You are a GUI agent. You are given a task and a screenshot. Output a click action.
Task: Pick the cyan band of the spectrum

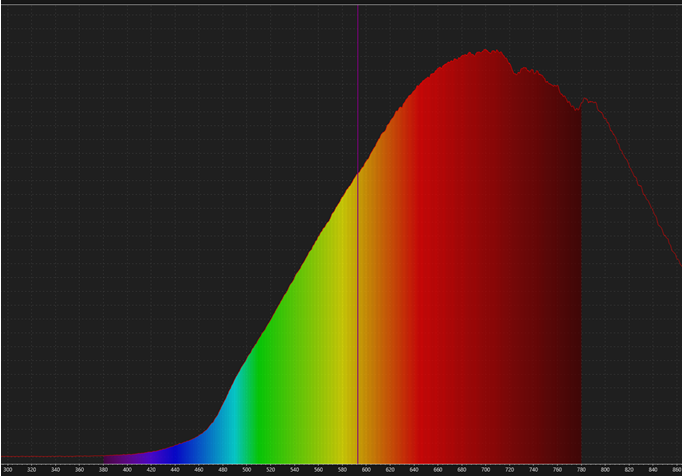[225, 420]
